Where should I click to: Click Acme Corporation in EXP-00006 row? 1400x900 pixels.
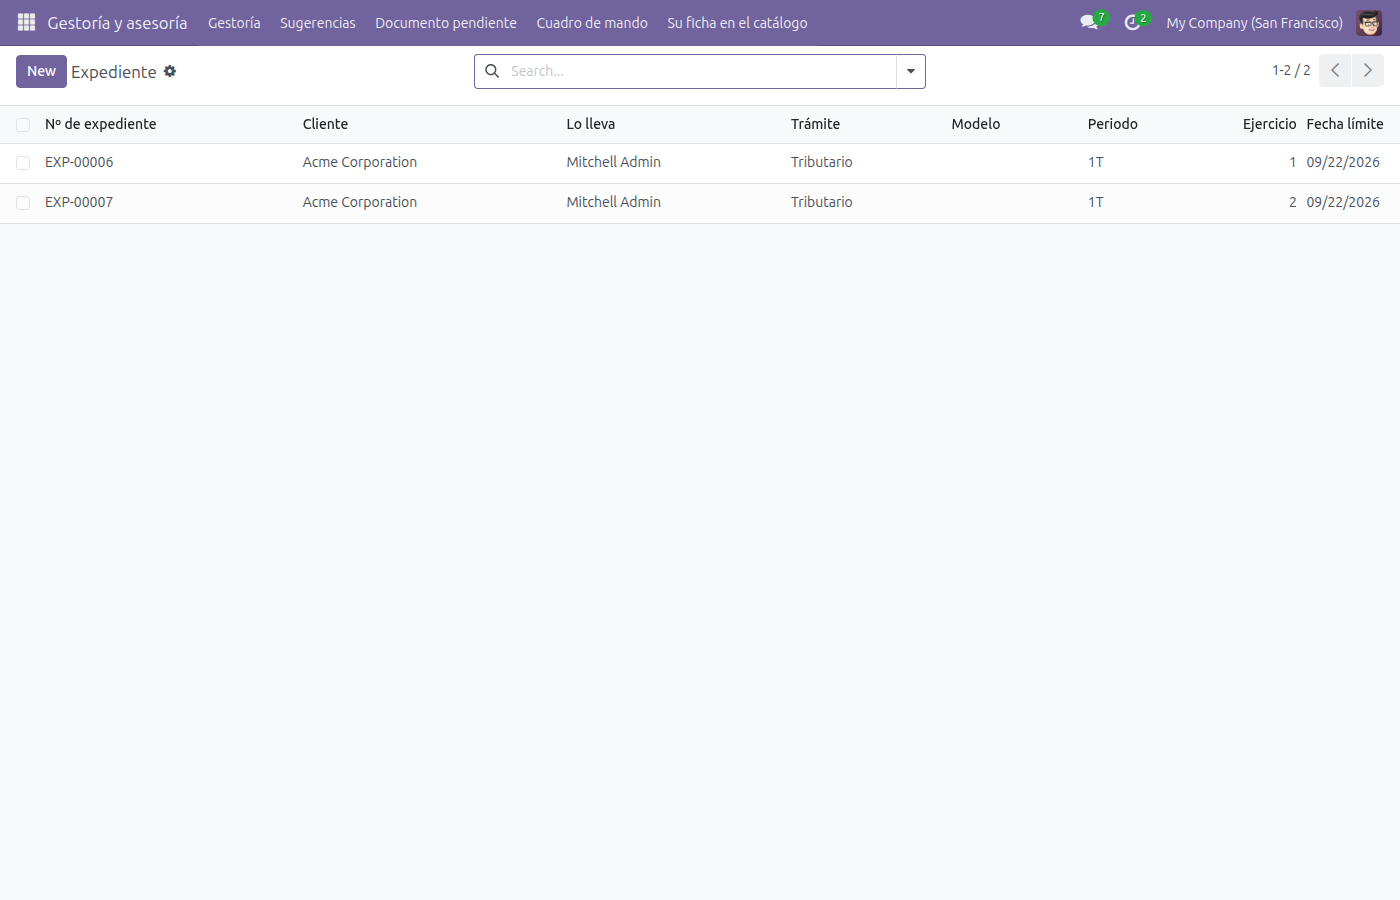point(360,162)
